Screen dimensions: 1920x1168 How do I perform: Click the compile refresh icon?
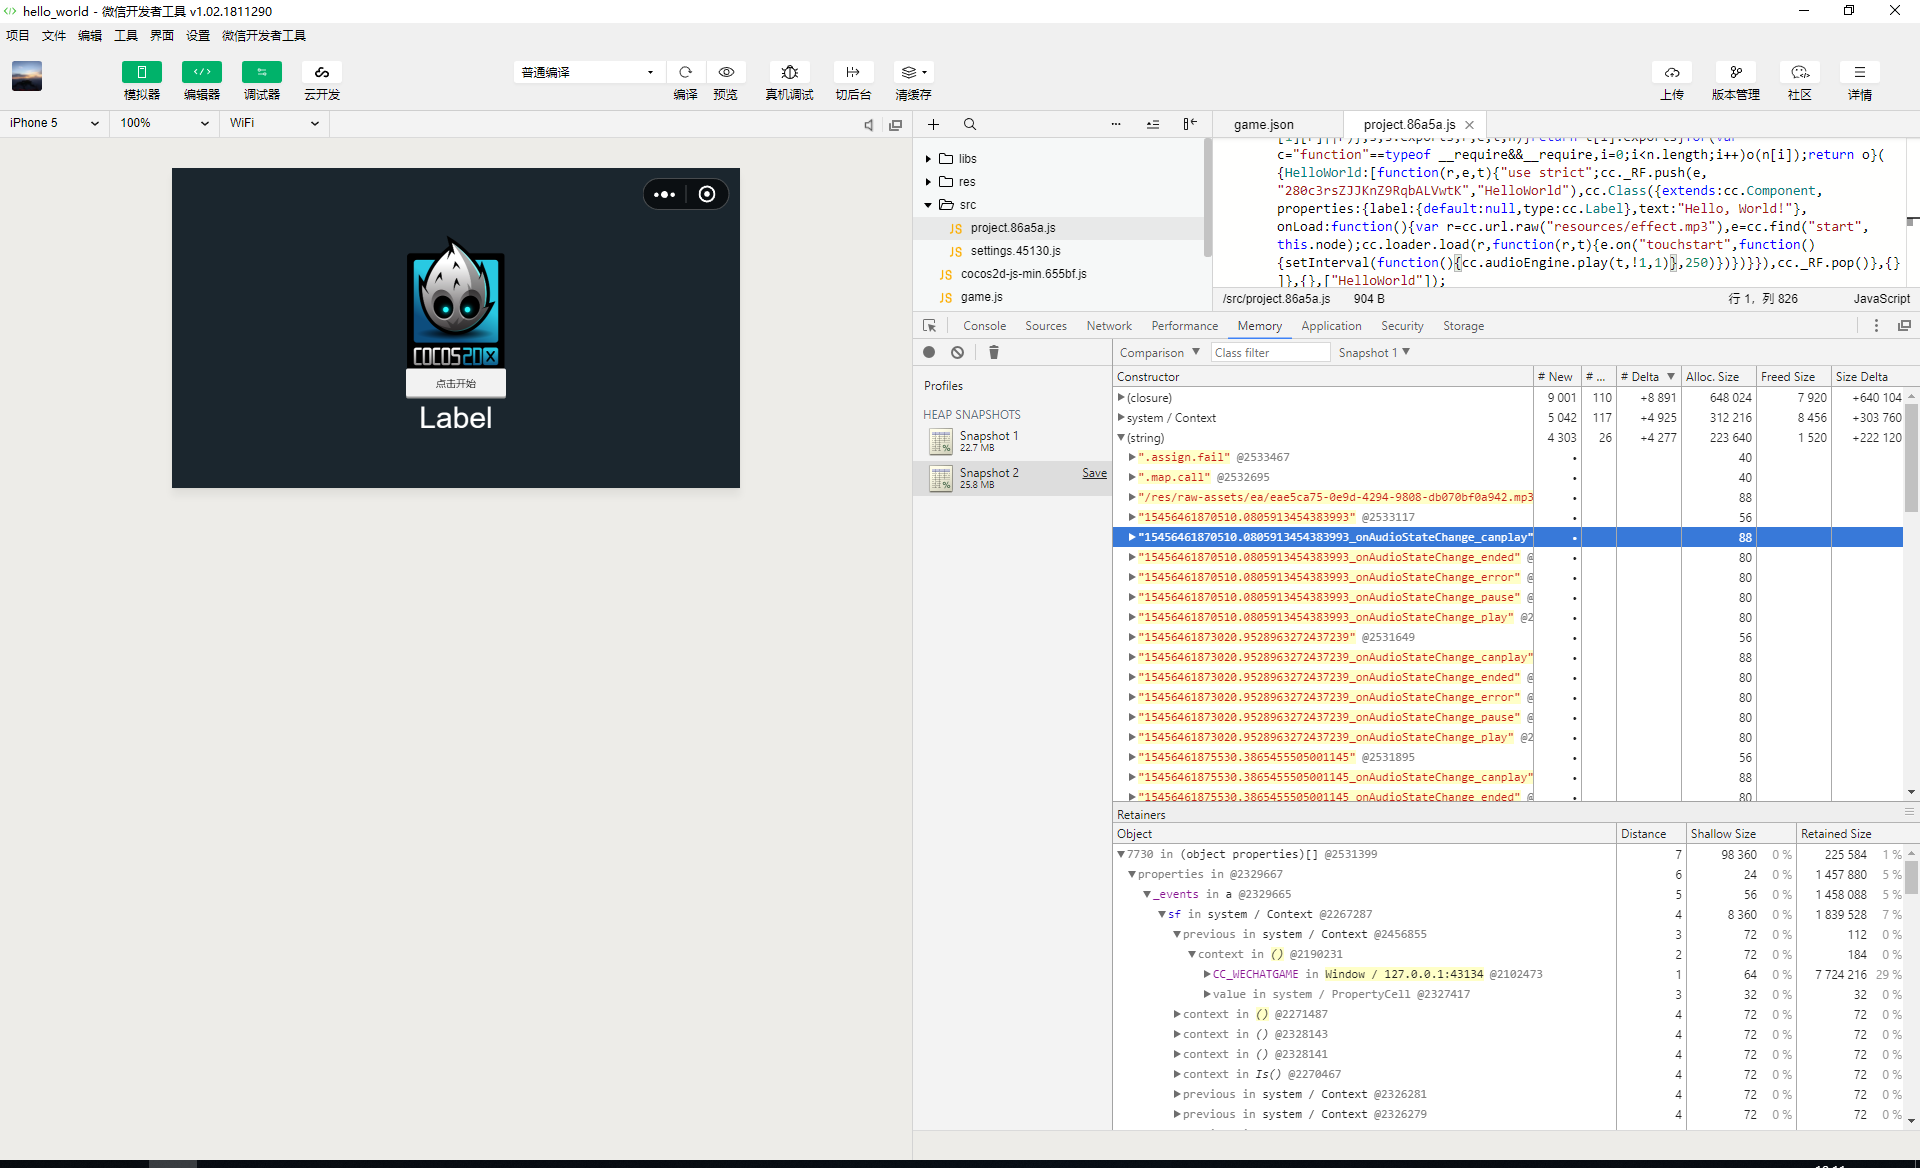[x=685, y=72]
